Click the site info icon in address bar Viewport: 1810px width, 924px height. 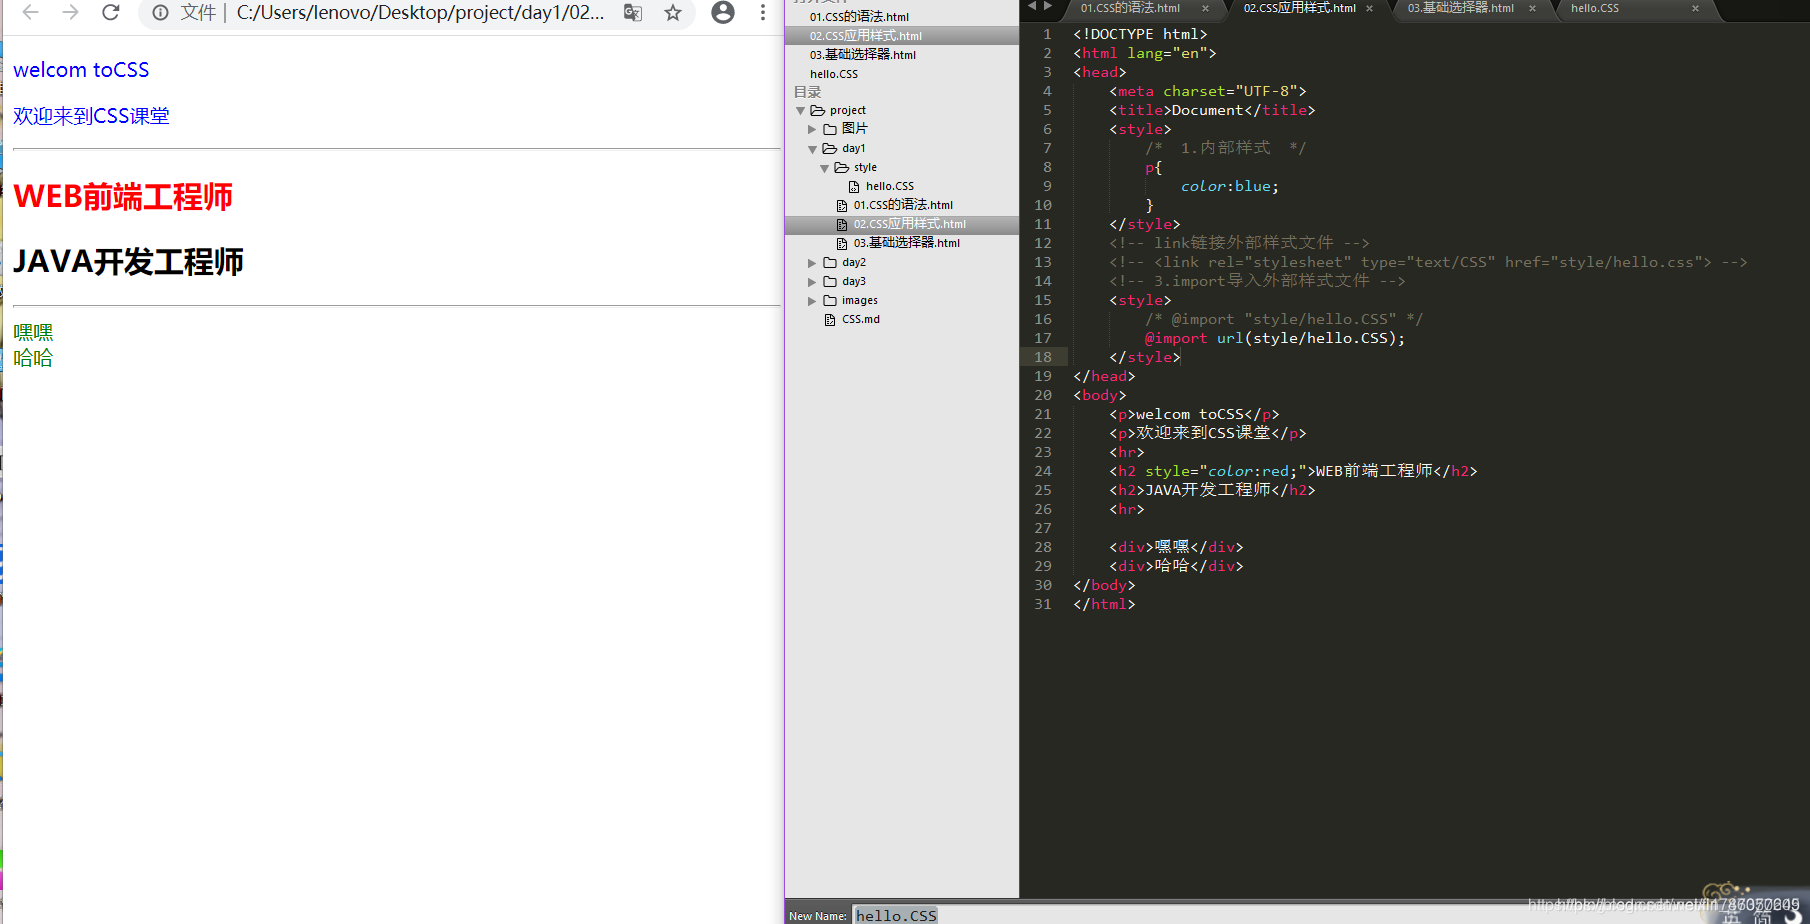pos(160,12)
